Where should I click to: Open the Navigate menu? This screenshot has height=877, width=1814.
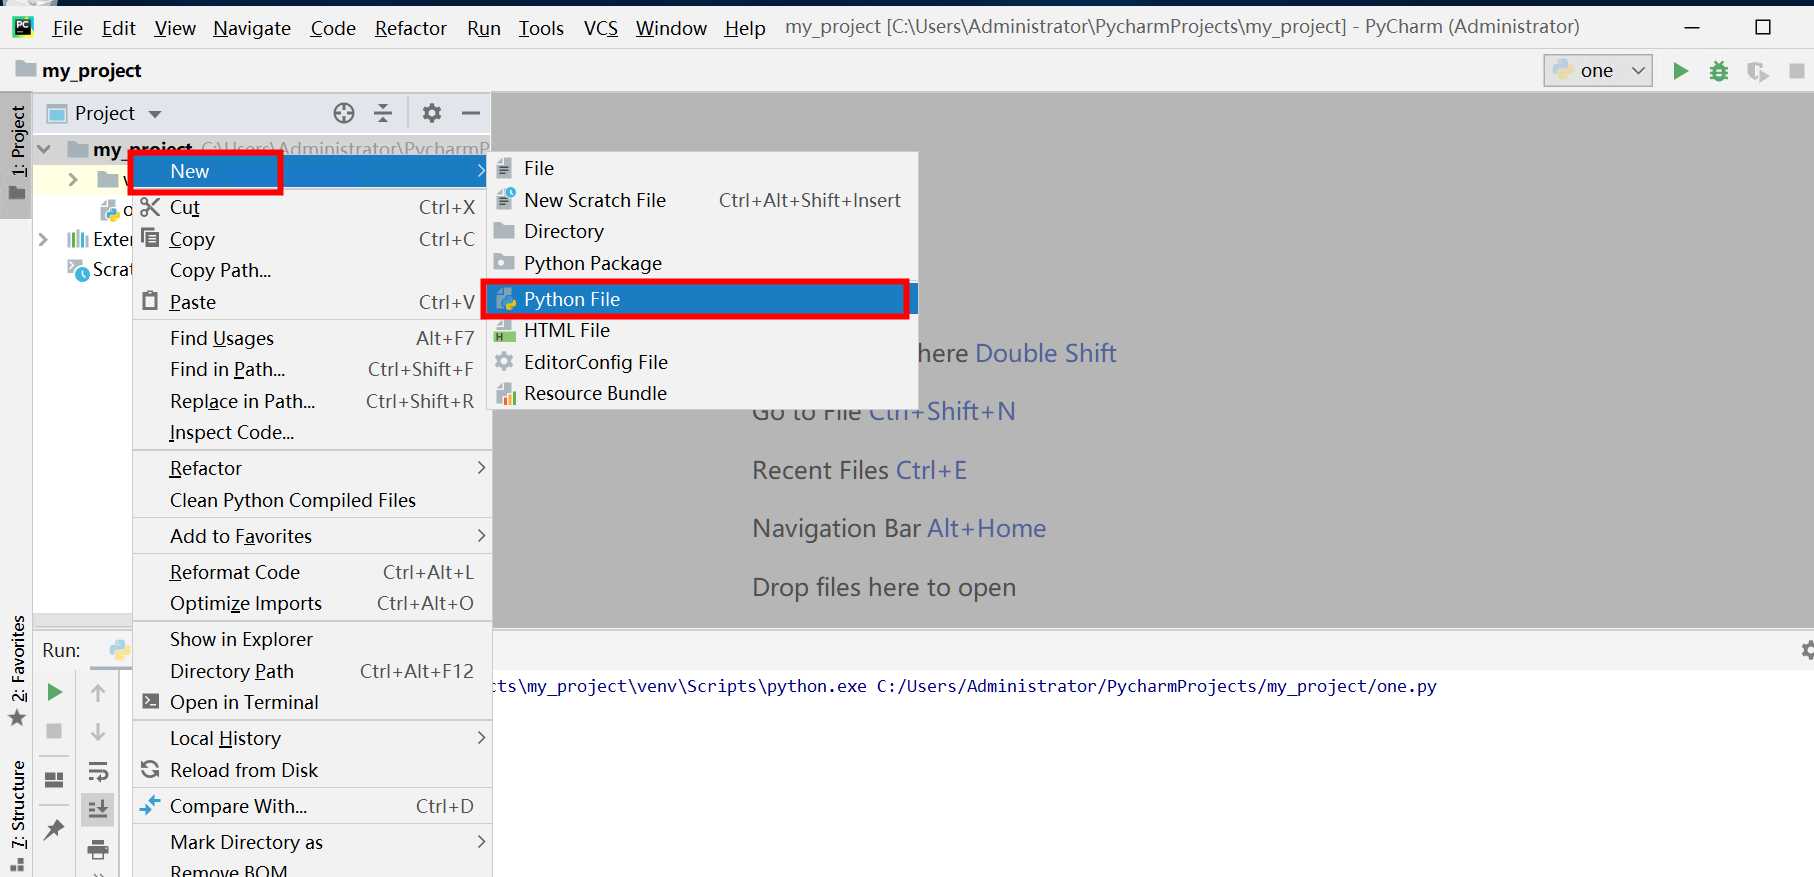pyautogui.click(x=252, y=28)
